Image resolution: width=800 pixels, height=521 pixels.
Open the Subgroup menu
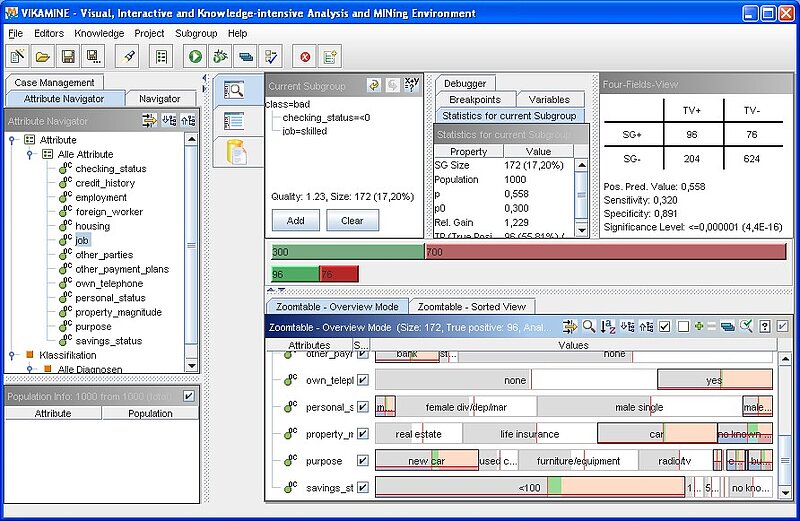click(195, 33)
